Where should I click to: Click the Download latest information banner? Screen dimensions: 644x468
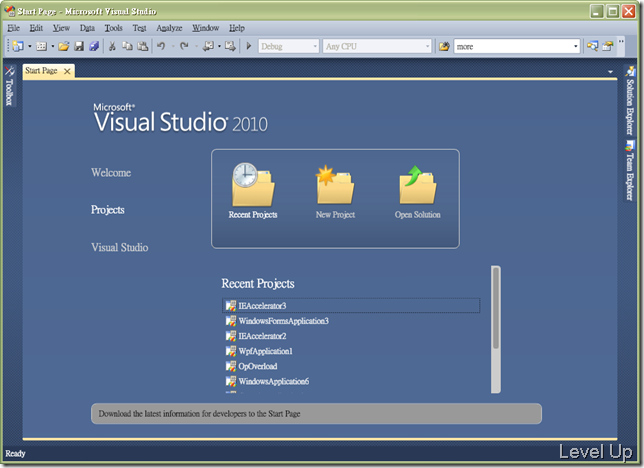point(316,414)
